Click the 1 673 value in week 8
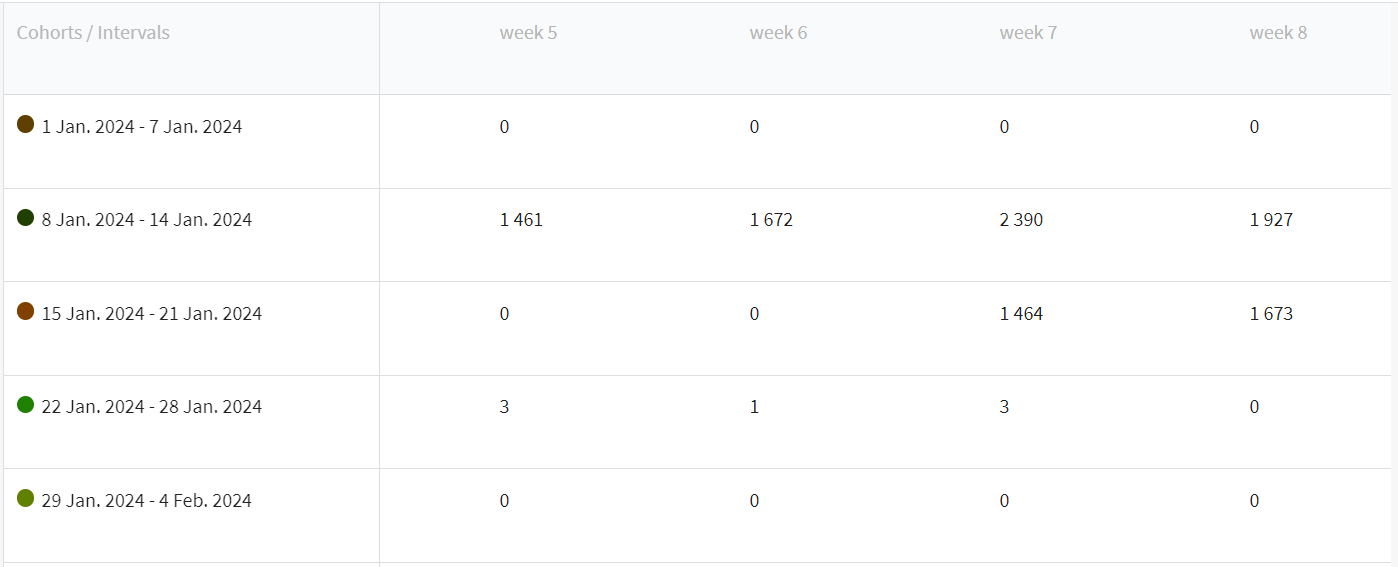This screenshot has height=567, width=1398. [x=1271, y=314]
